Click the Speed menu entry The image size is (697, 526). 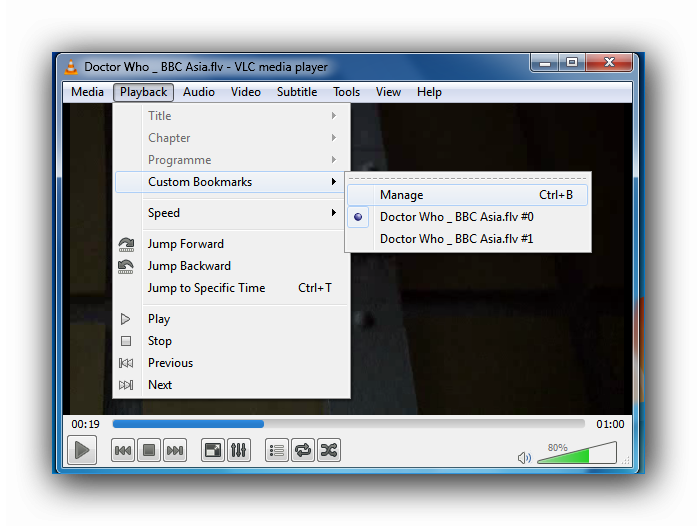231,213
